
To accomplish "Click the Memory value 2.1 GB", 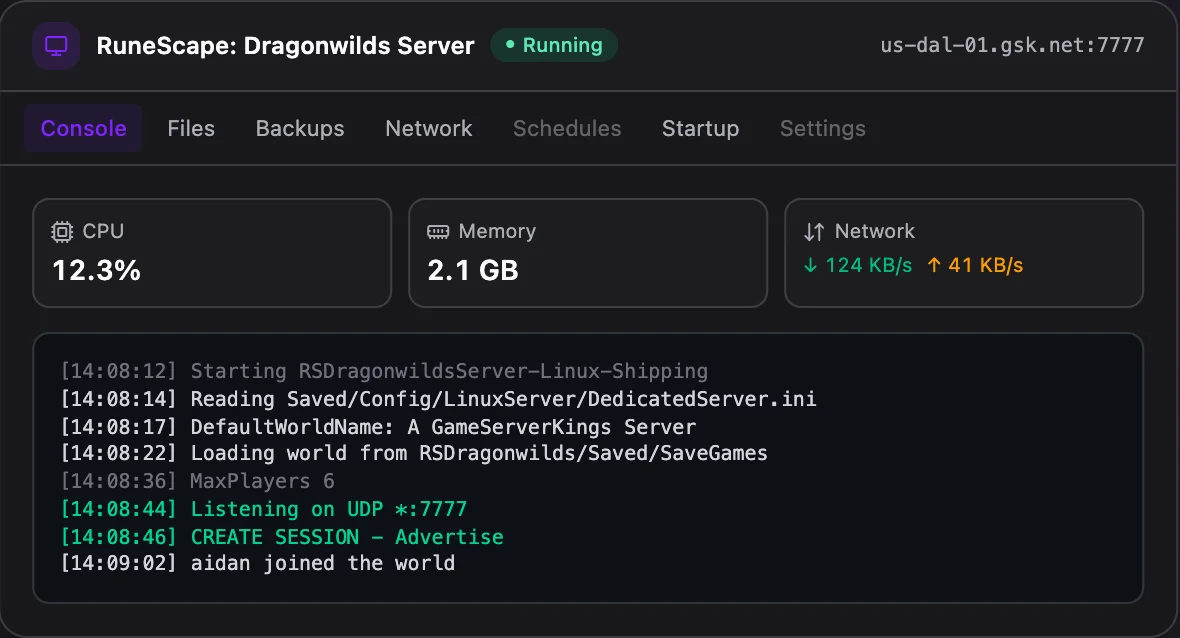I will coord(473,270).
